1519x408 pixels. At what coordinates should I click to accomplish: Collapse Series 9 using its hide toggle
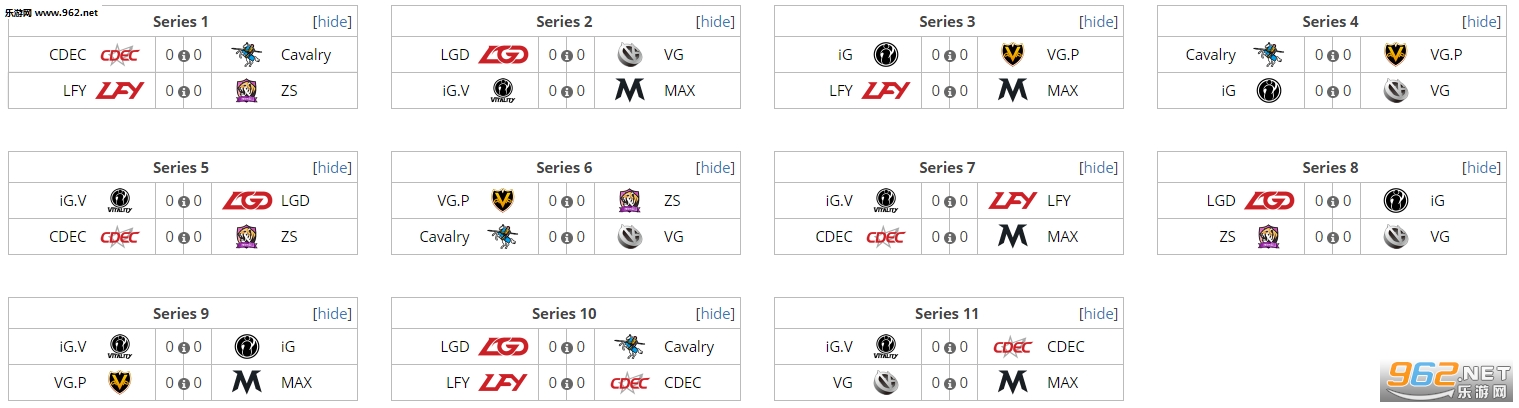pos(333,314)
